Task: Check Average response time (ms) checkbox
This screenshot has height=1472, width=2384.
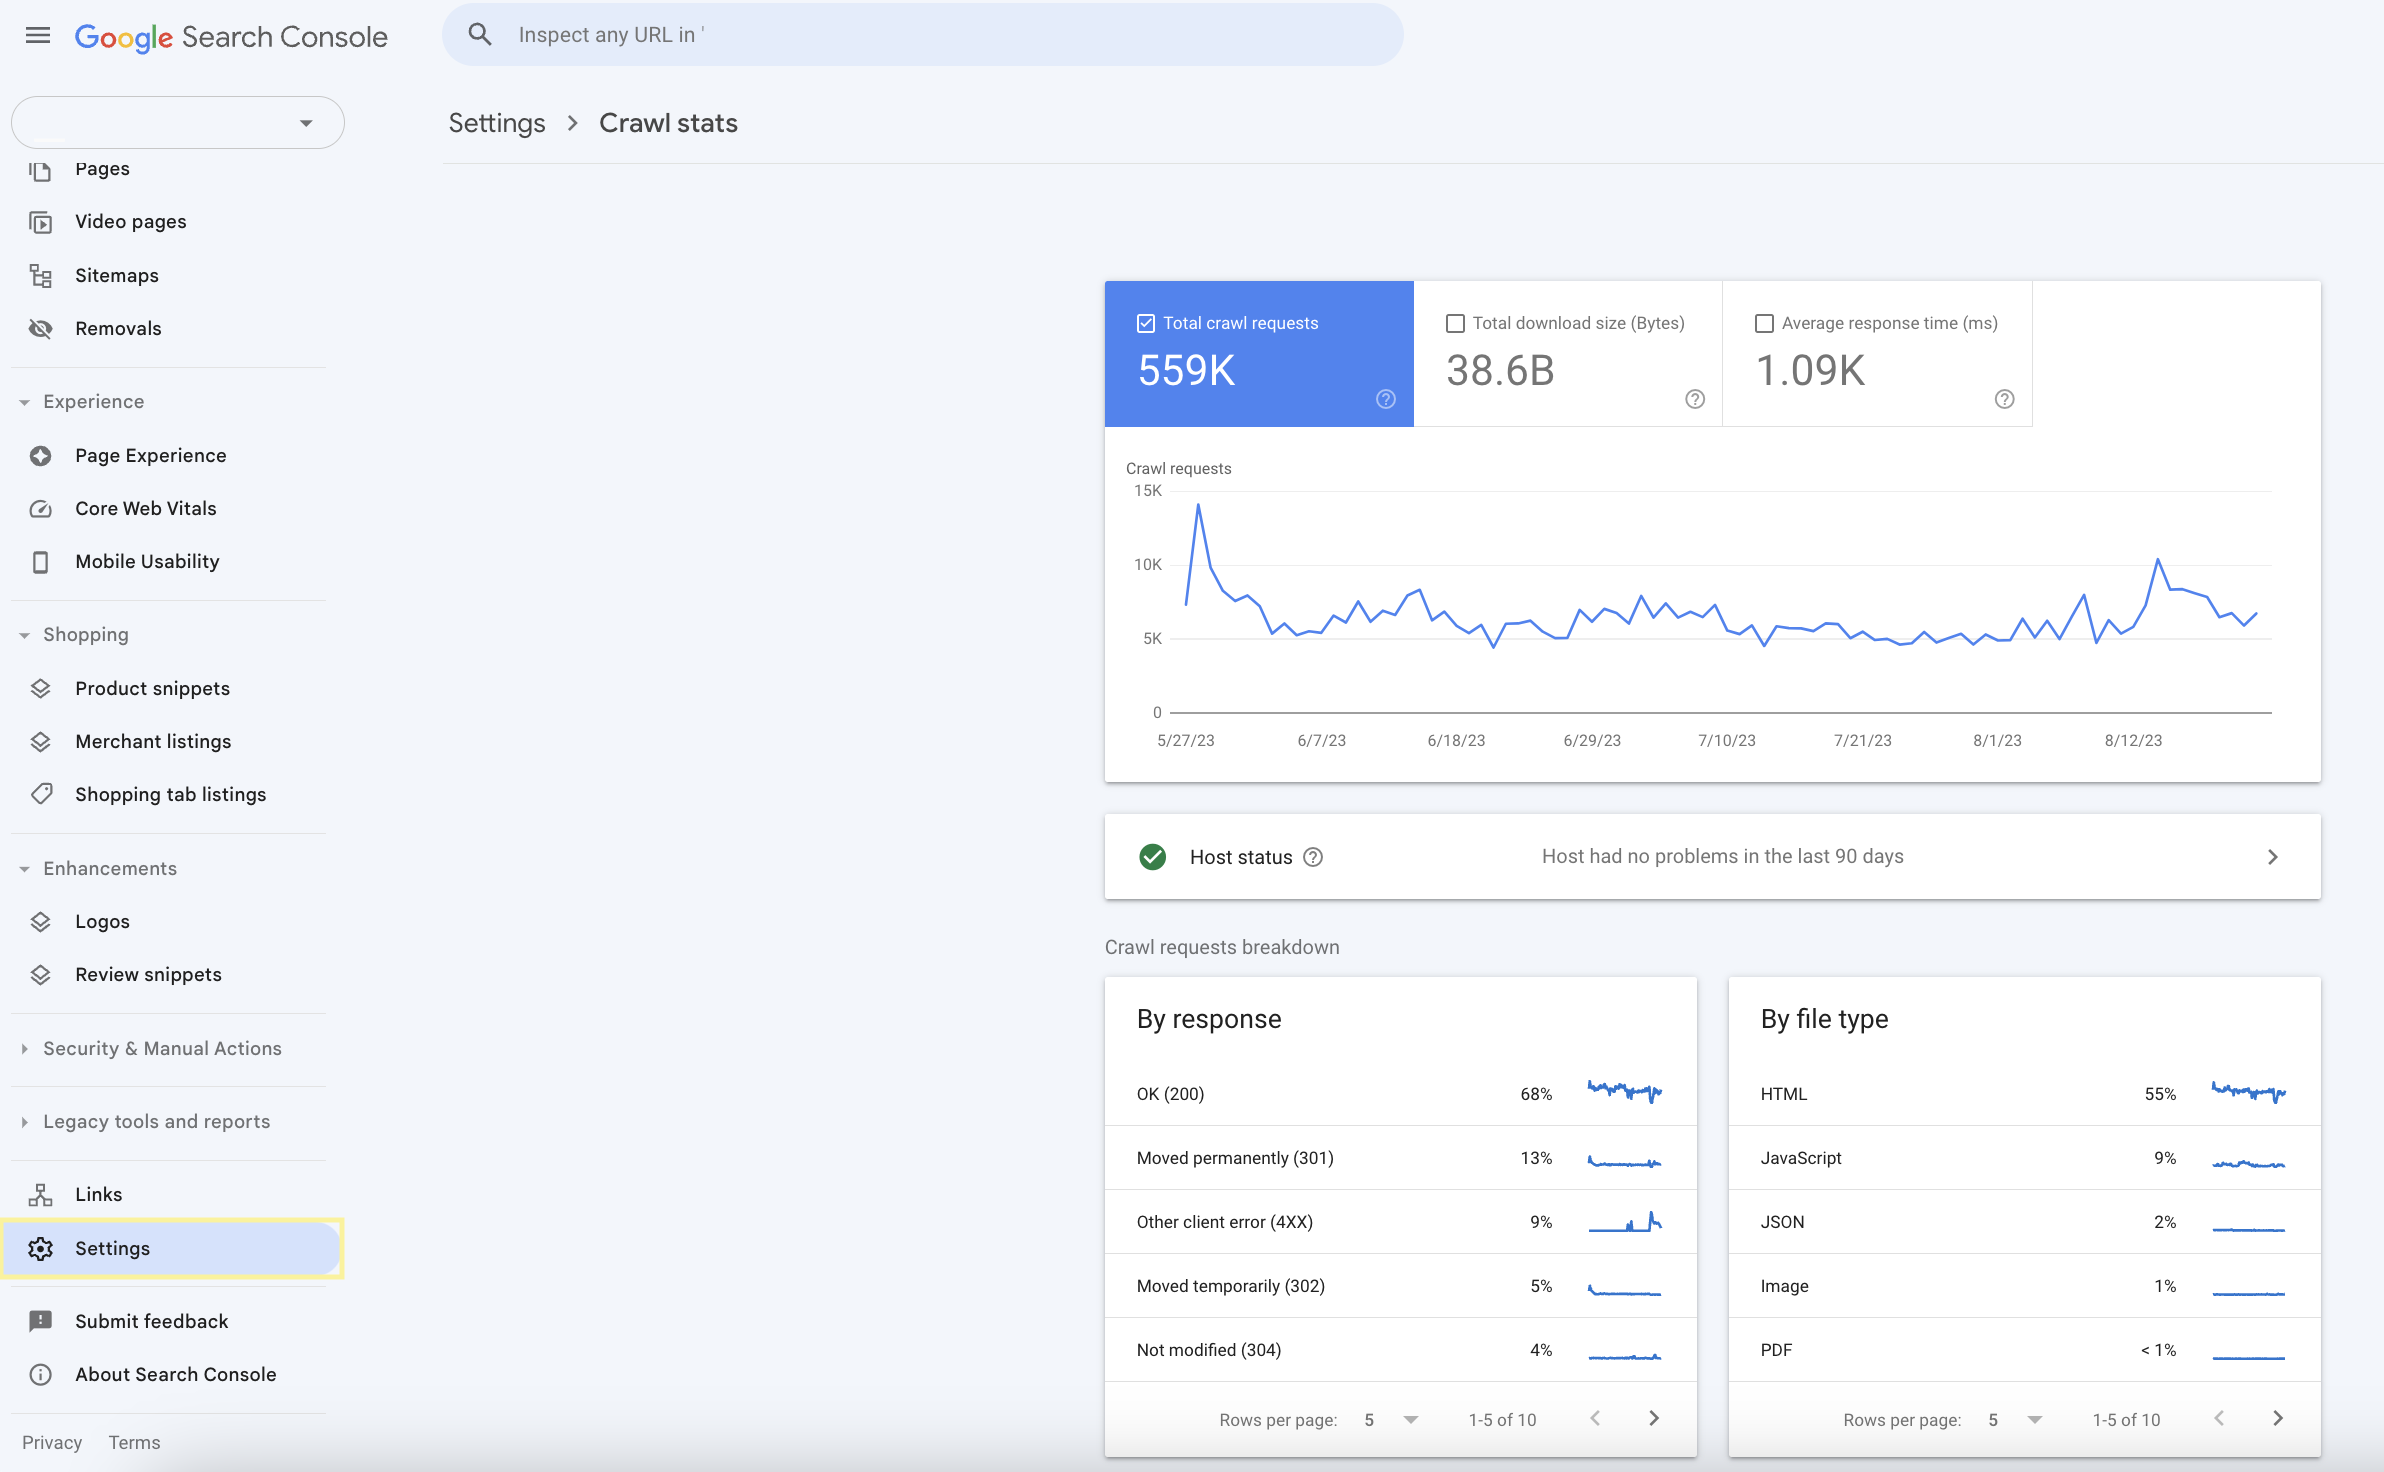Action: (1765, 323)
